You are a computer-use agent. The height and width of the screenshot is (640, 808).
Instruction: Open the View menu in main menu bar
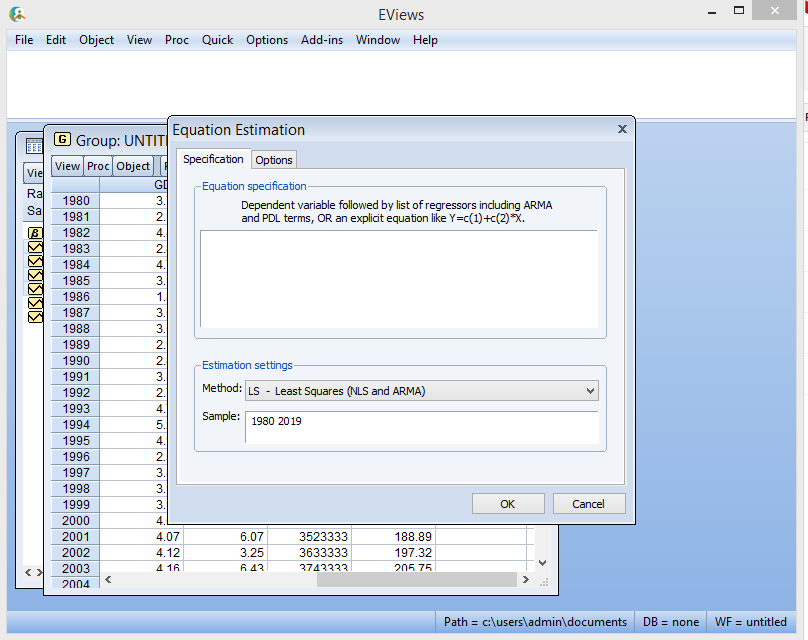139,40
